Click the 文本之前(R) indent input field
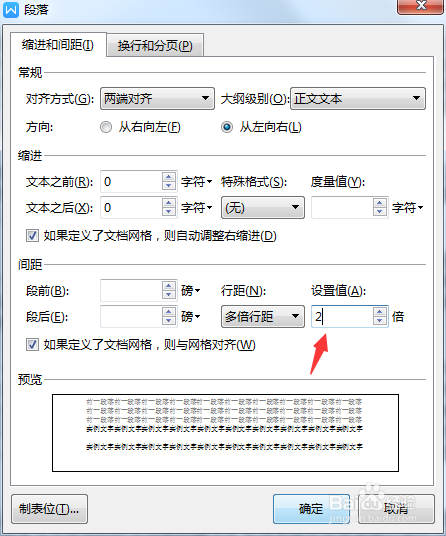Screen dimensions: 446x536 (131, 182)
